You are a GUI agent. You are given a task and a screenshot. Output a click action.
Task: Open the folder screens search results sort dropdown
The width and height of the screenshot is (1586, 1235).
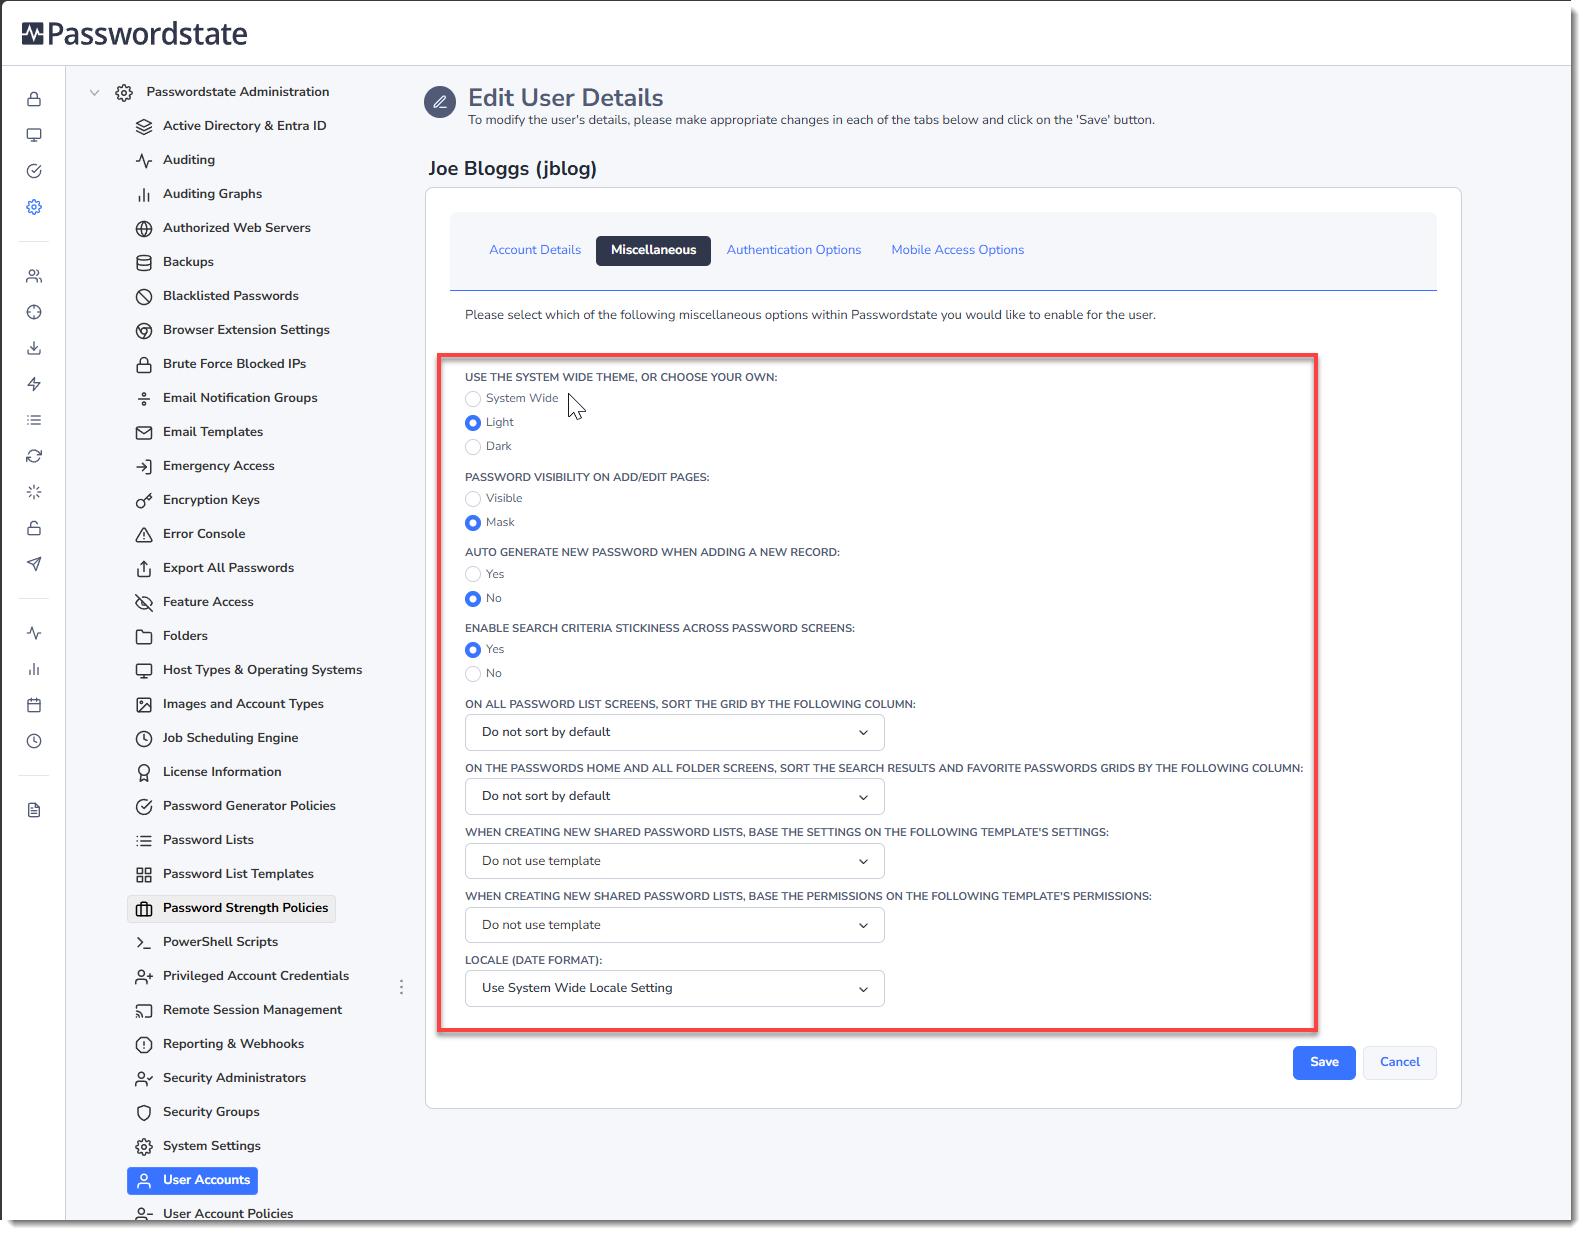tap(675, 797)
